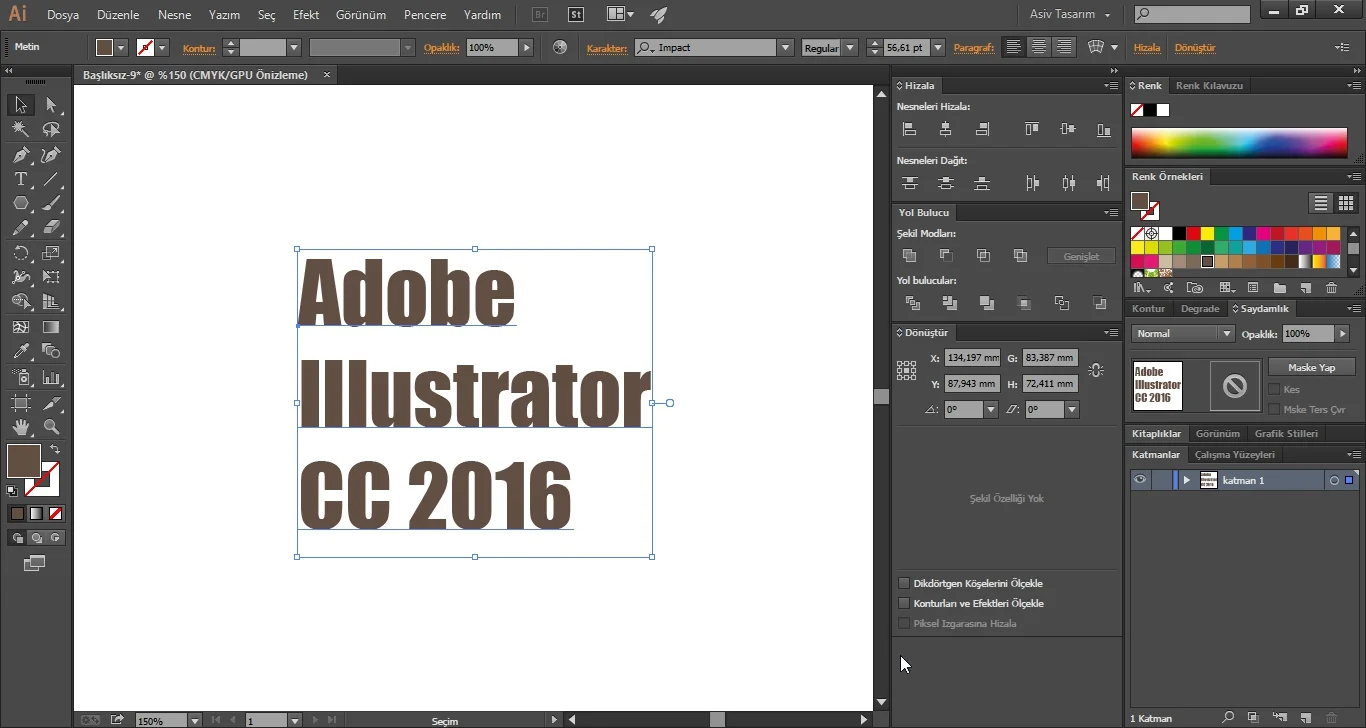Select the Eraser tool

51,228
